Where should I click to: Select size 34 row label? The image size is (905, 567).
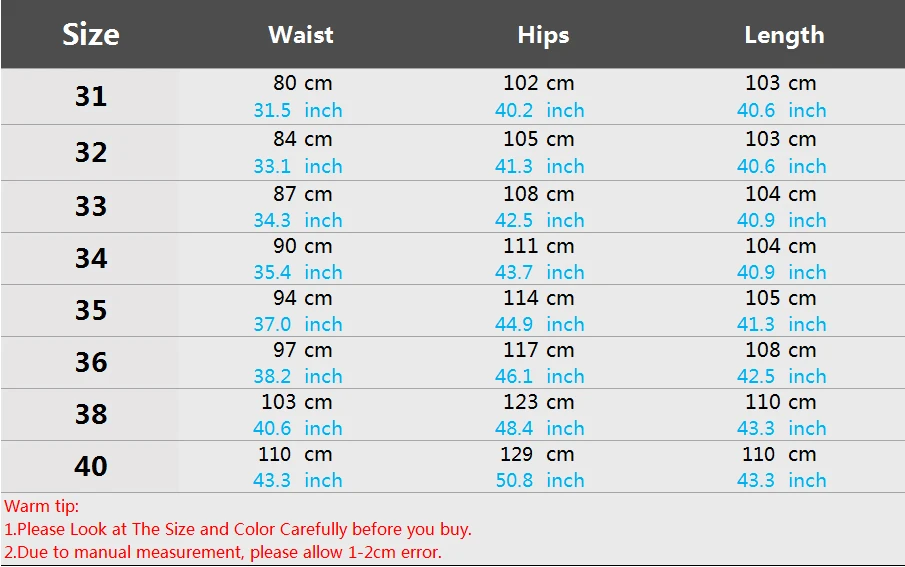point(91,258)
